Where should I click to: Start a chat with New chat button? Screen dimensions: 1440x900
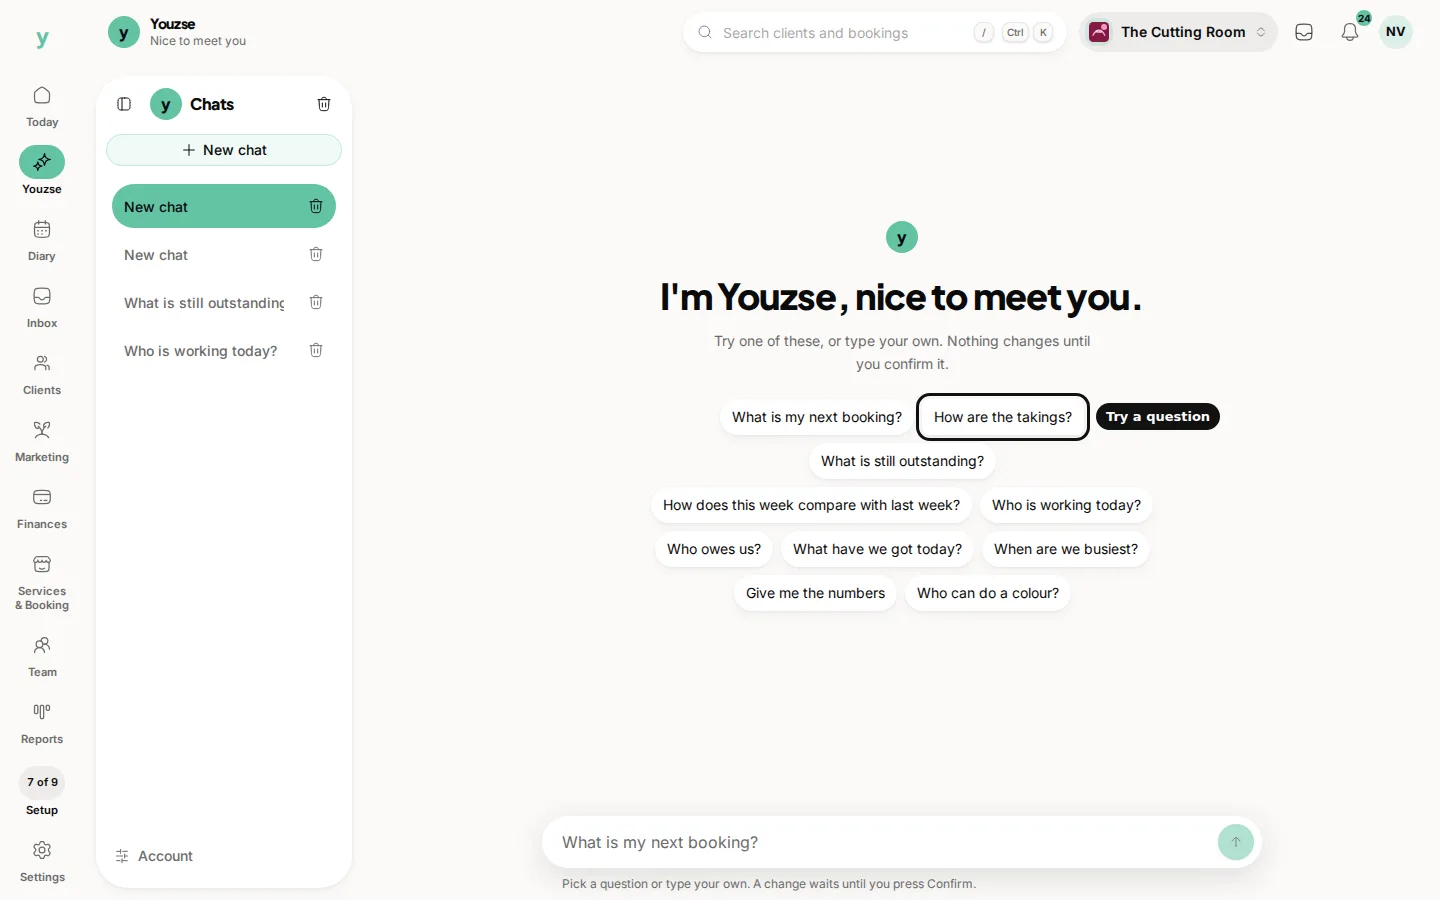224,150
